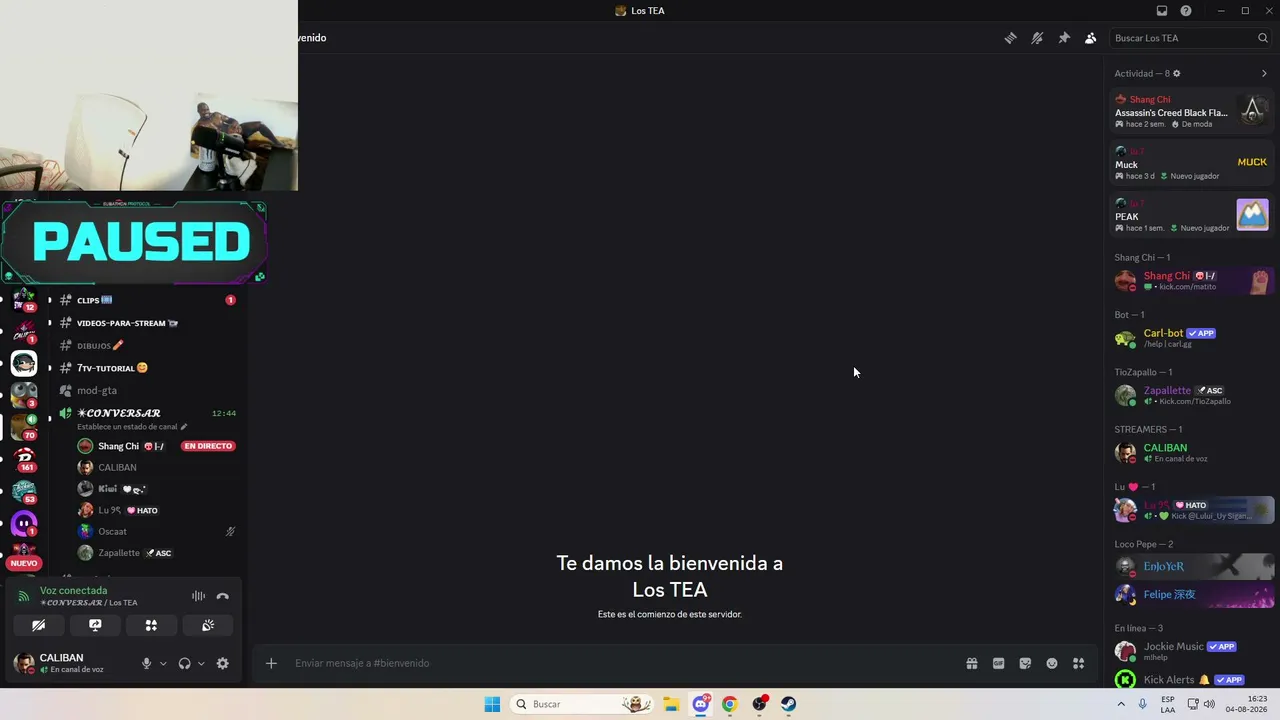Open the sticker picker
1280x720 pixels.
point(1025,663)
